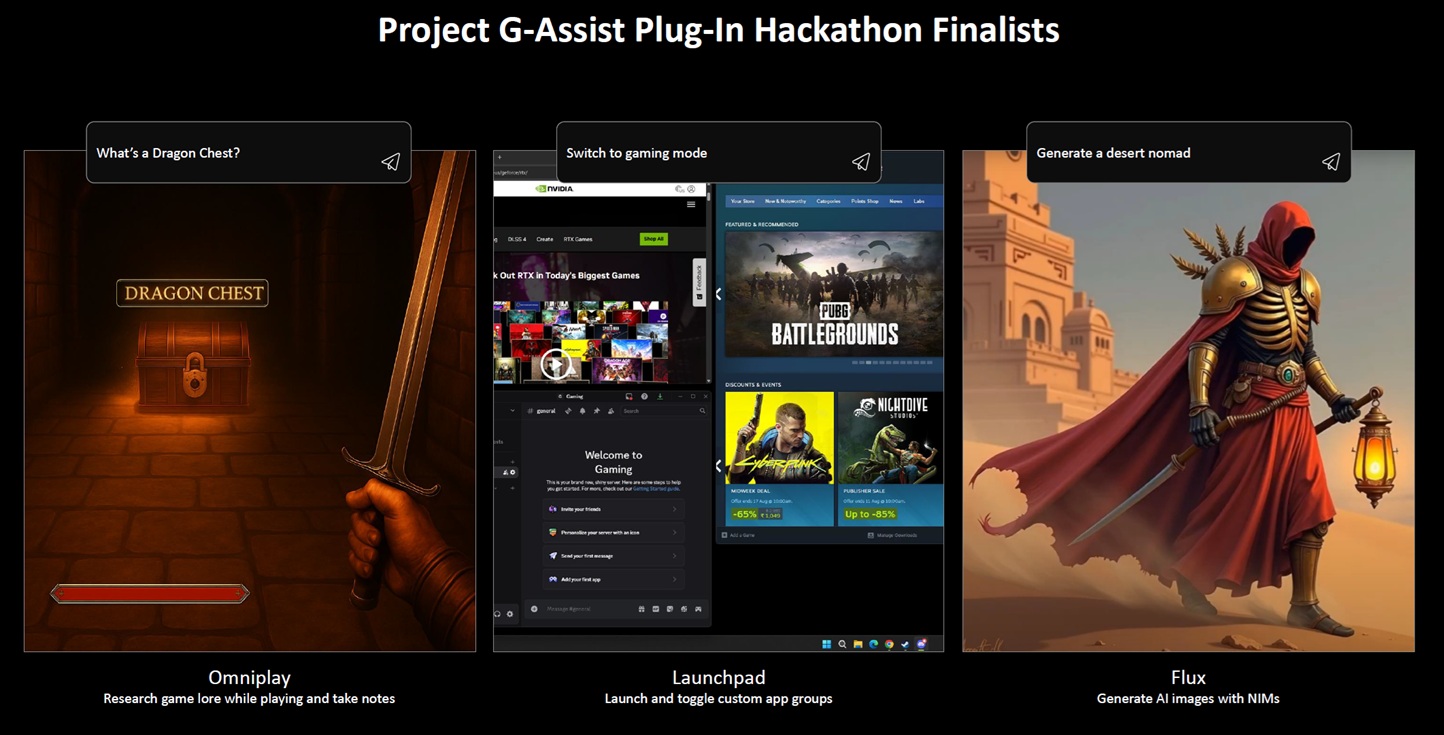The height and width of the screenshot is (735, 1444).
Task: Click Steam icon in Windows taskbar
Action: tap(905, 645)
